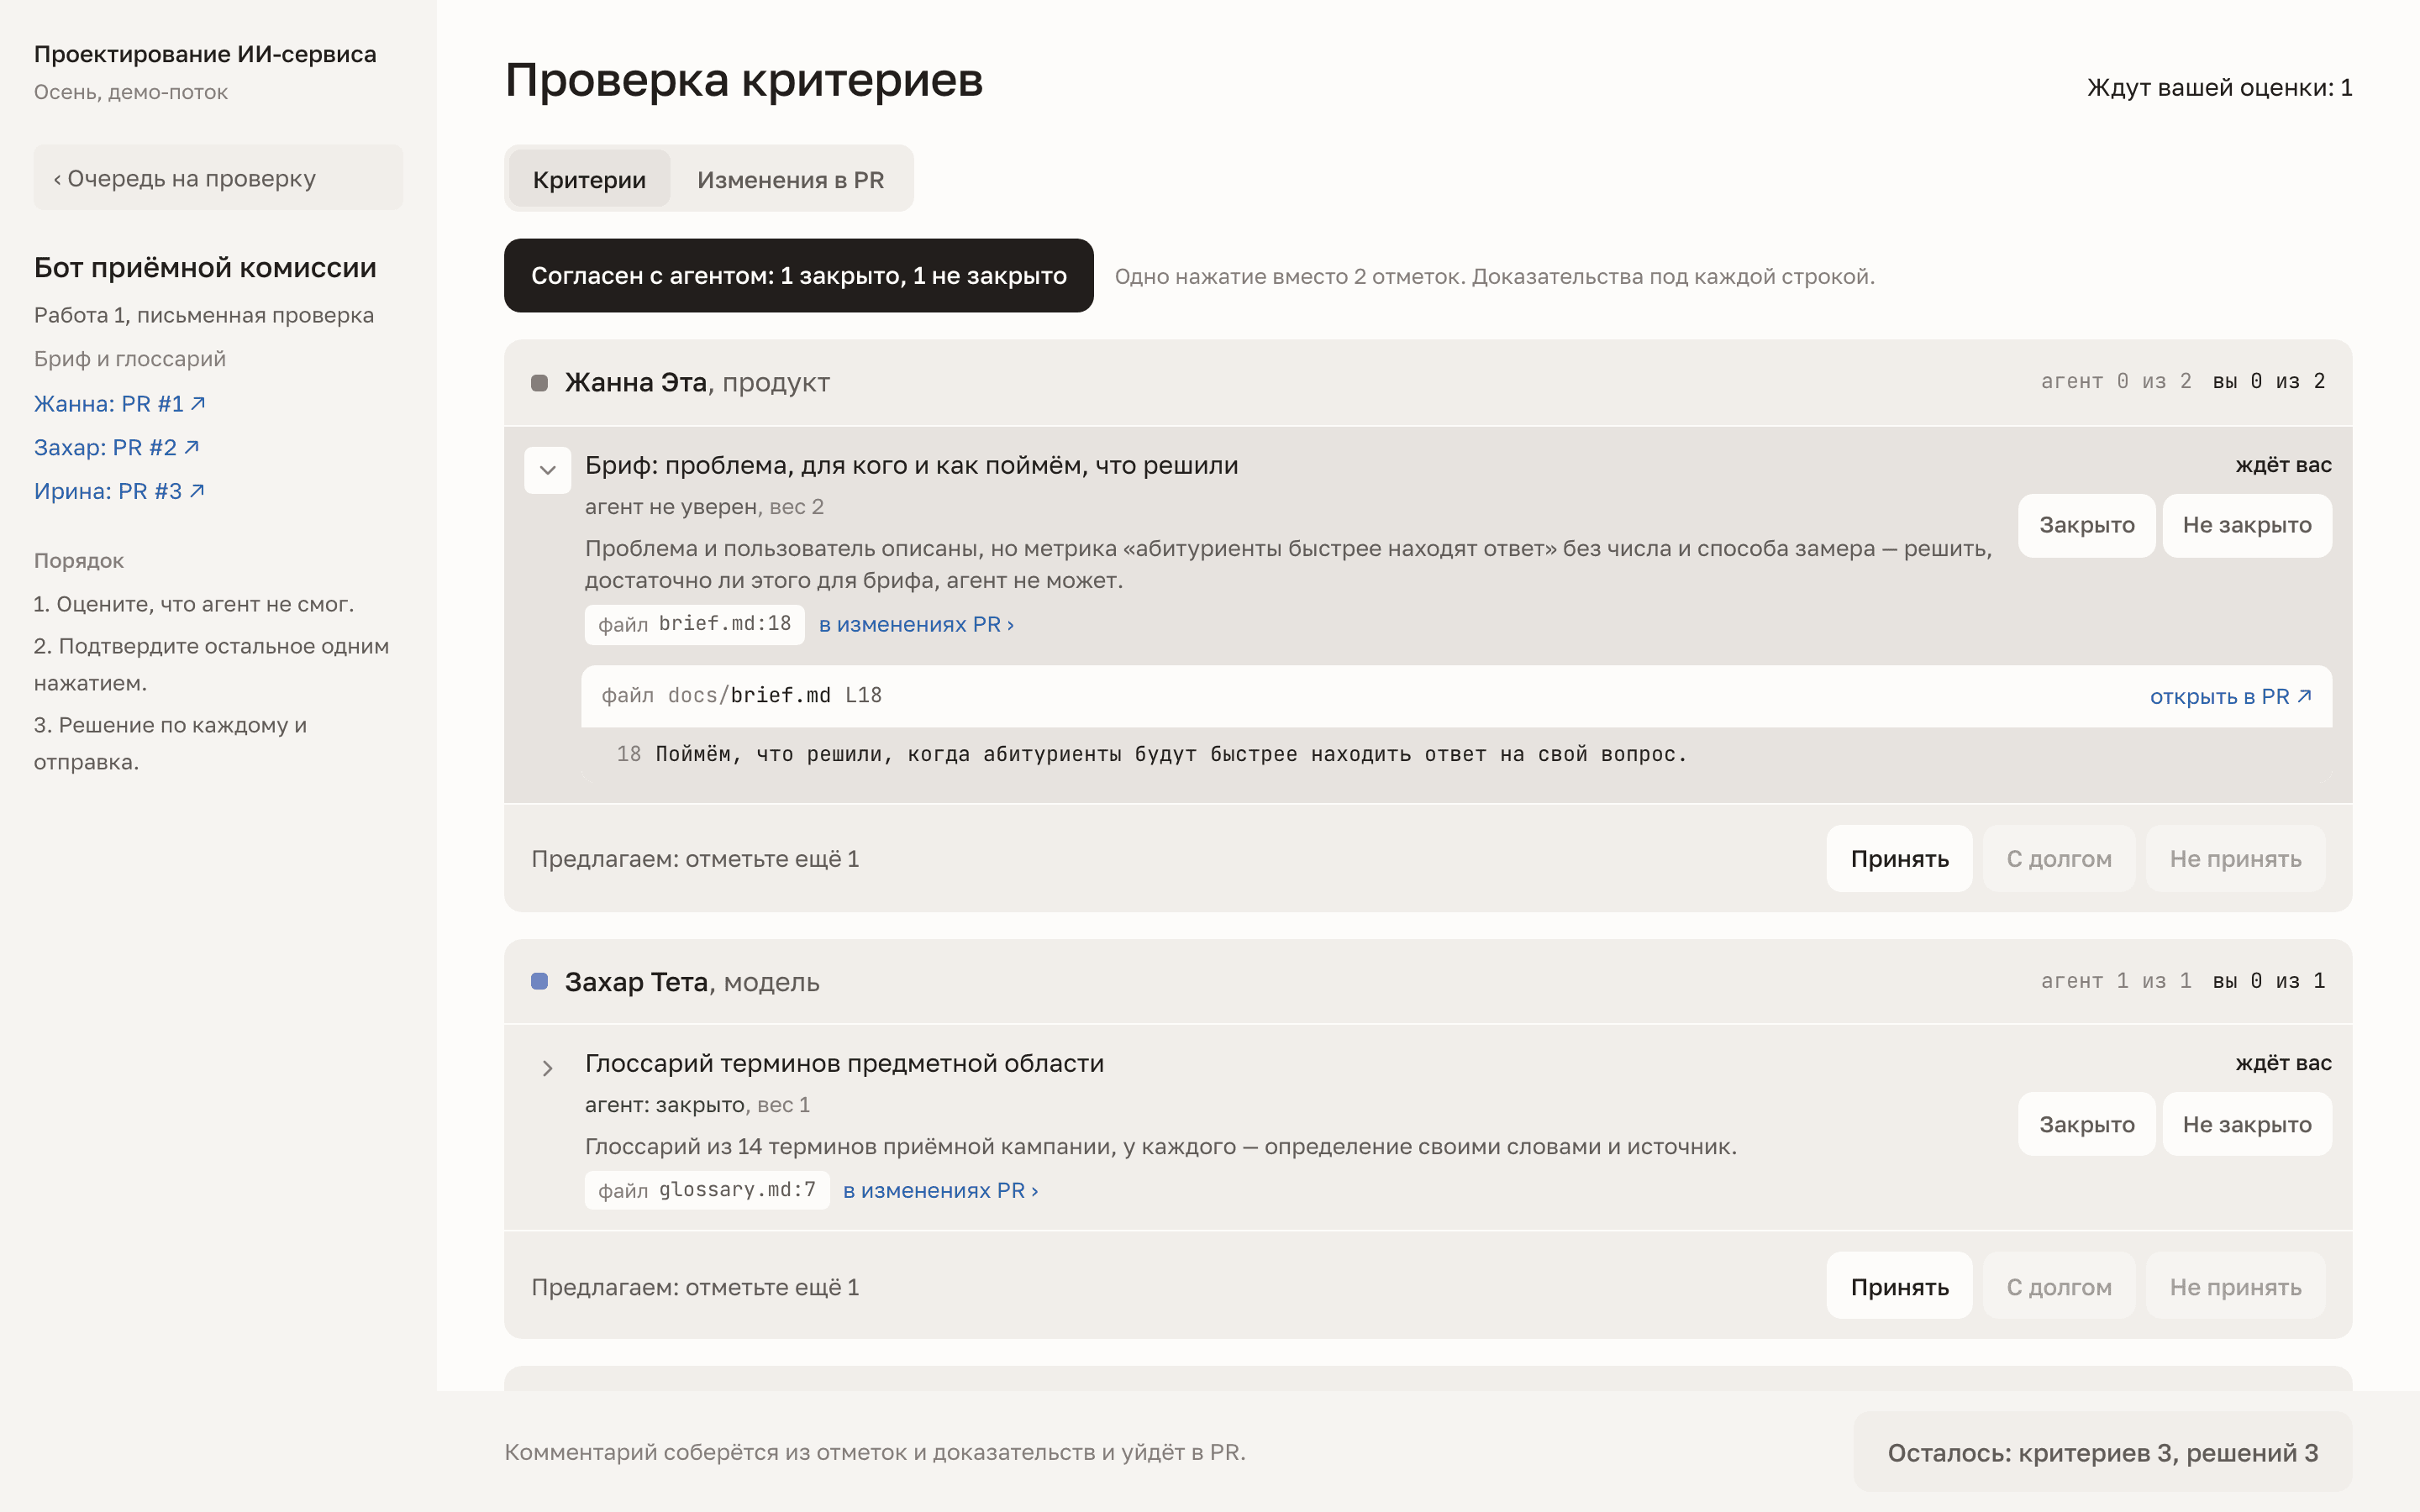This screenshot has height=1512, width=2420.
Task: Click Бриф и глоссарий in sidebar
Action: pos(130,358)
